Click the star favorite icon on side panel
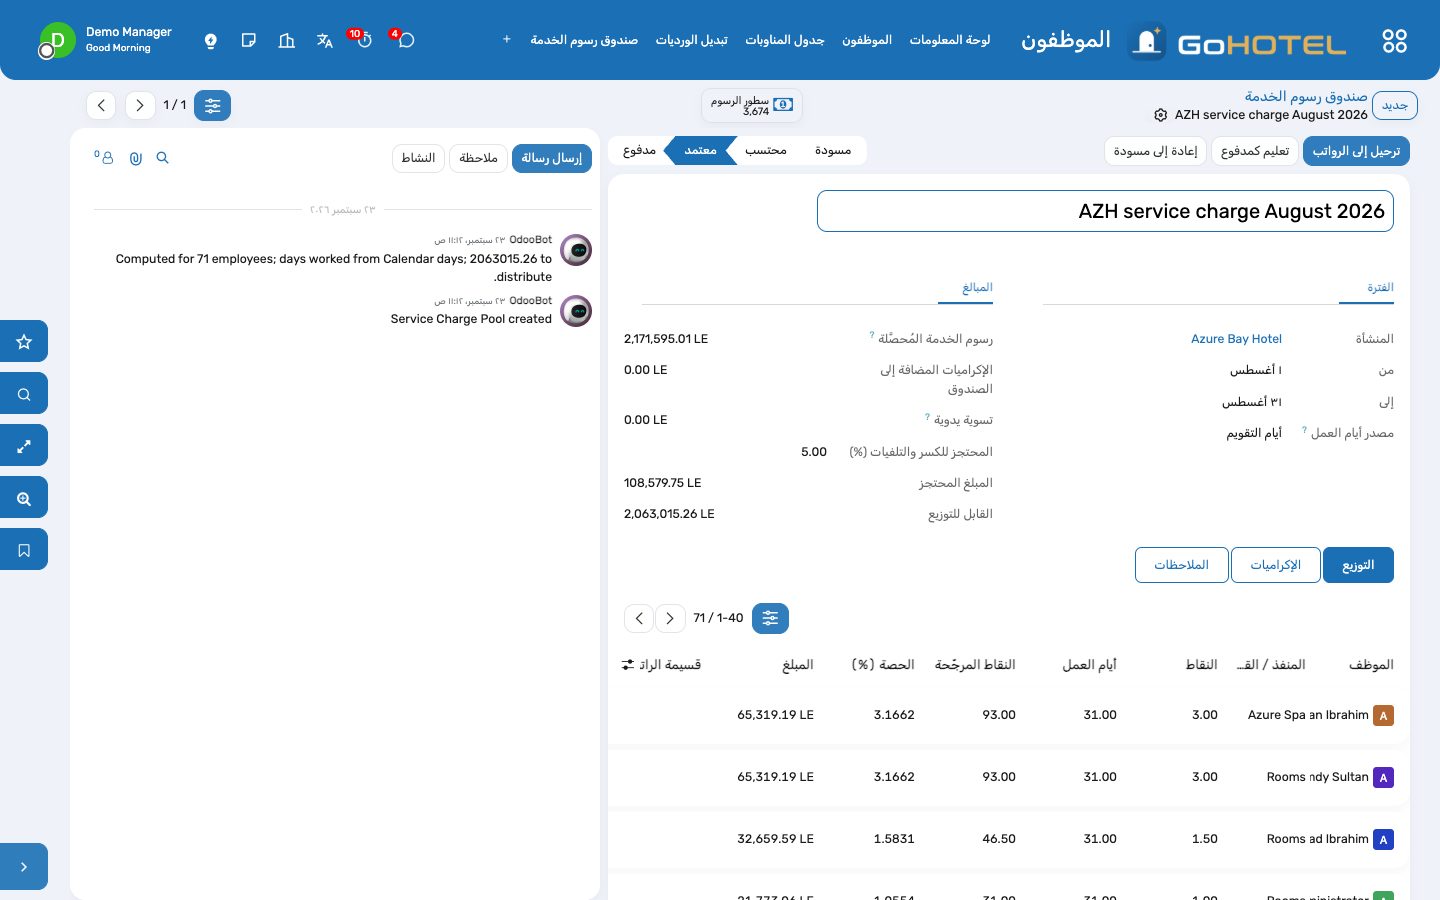Viewport: 1440px width, 900px height. click(24, 342)
